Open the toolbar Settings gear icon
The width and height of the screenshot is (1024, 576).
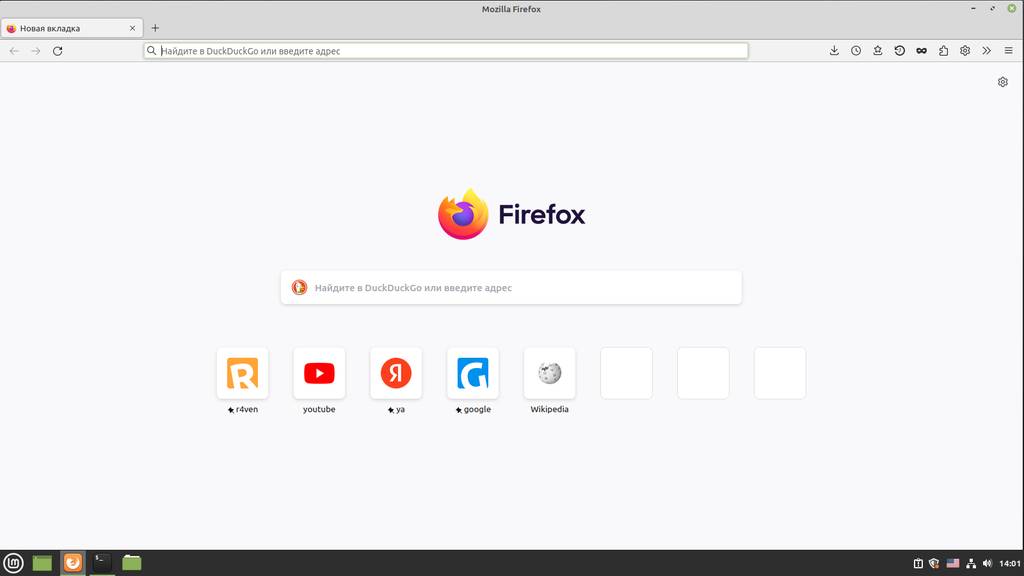pyautogui.click(x=965, y=51)
